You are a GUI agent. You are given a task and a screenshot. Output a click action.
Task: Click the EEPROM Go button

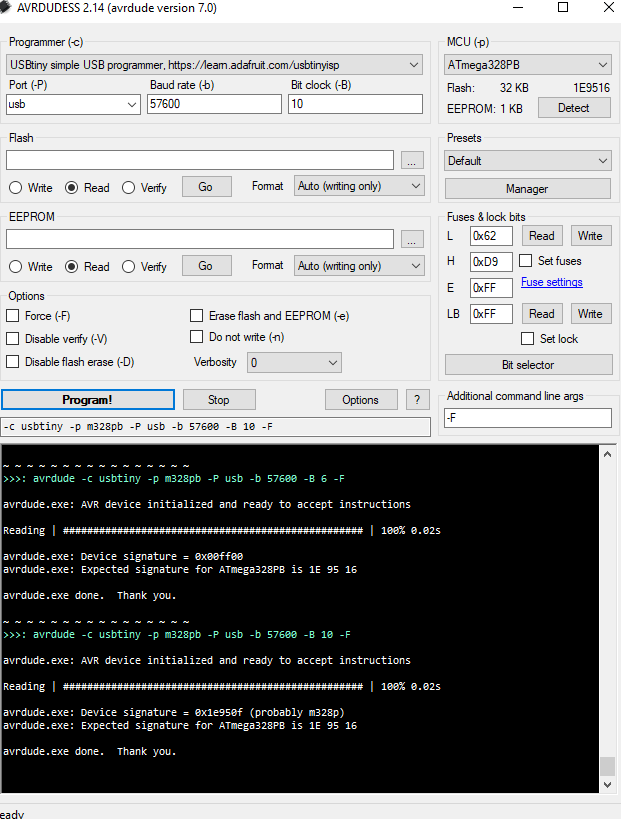206,266
